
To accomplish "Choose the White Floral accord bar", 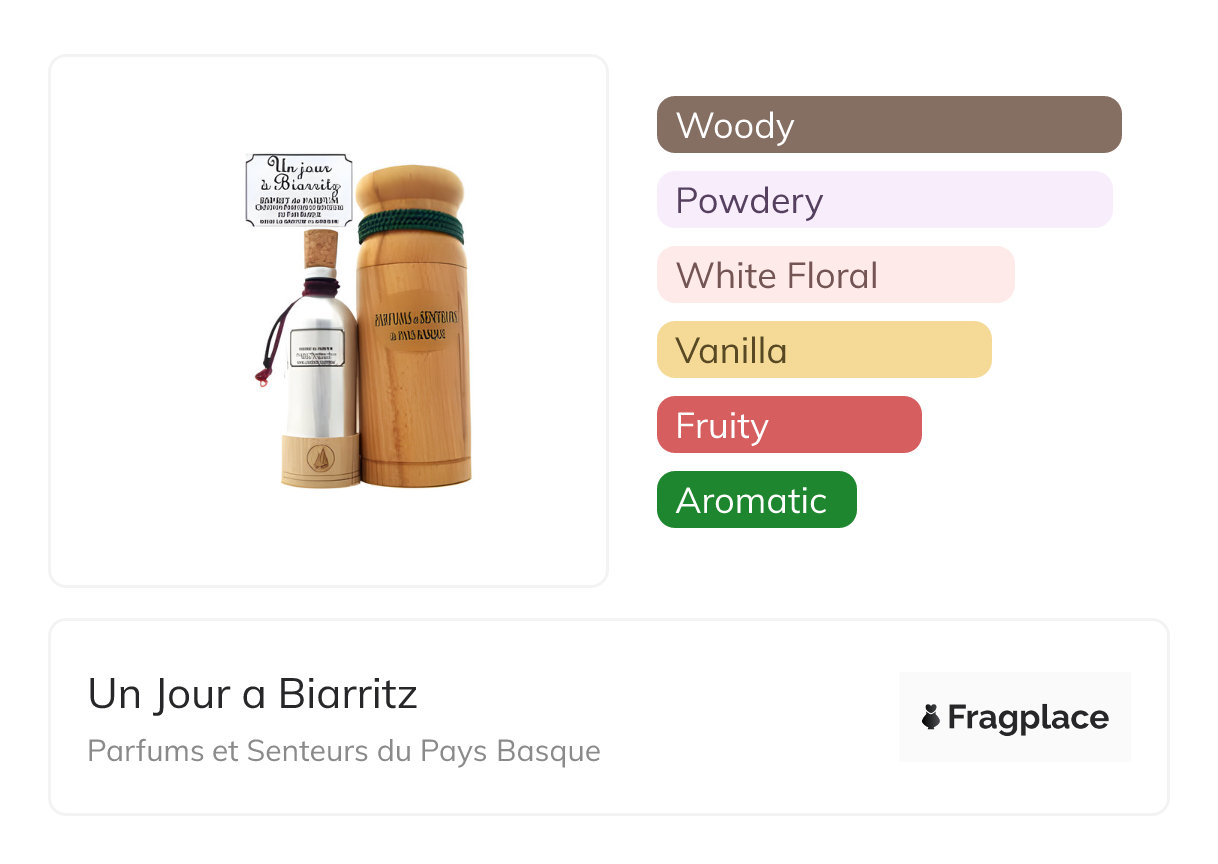I will click(x=835, y=275).
